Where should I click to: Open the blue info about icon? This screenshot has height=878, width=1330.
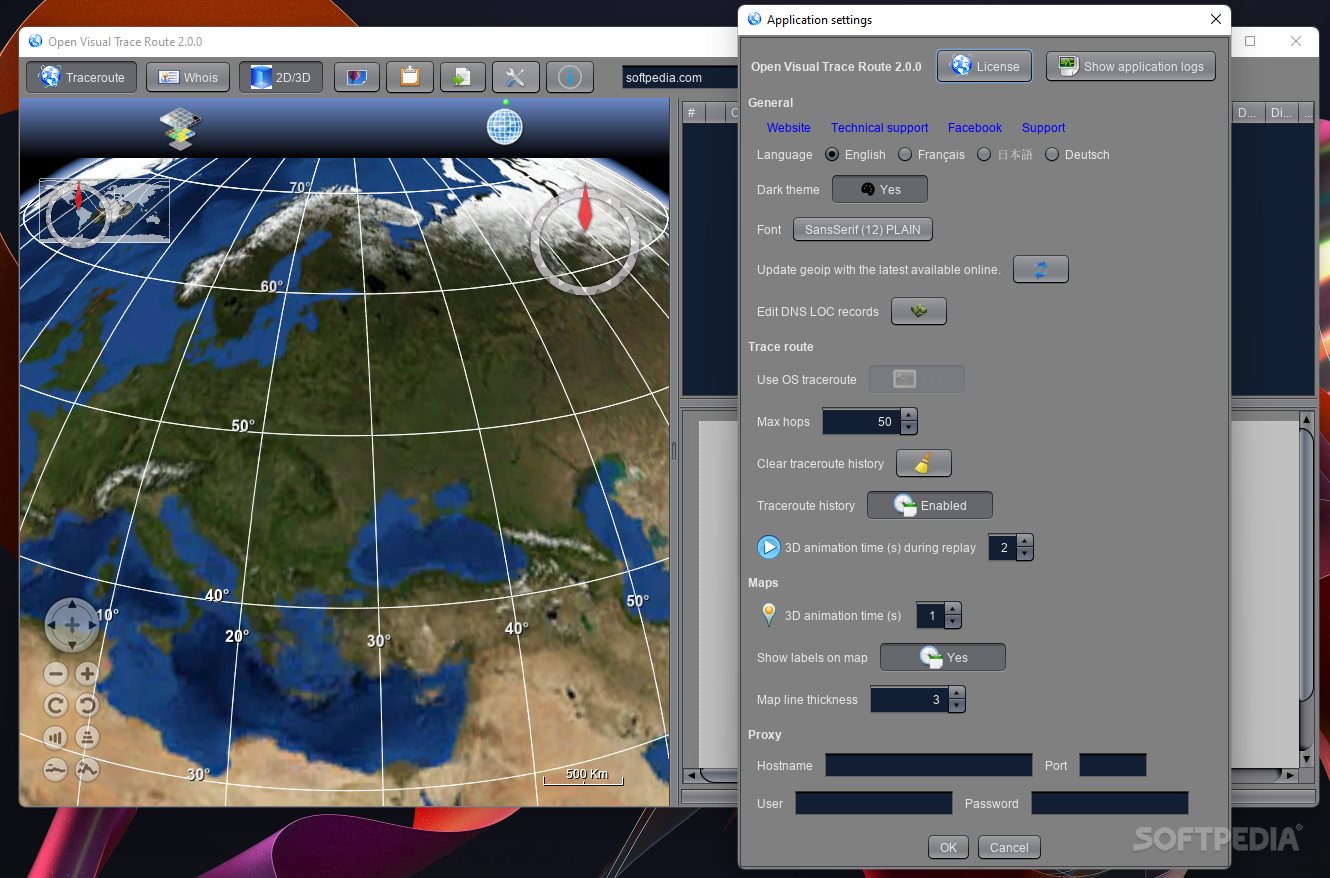point(570,77)
